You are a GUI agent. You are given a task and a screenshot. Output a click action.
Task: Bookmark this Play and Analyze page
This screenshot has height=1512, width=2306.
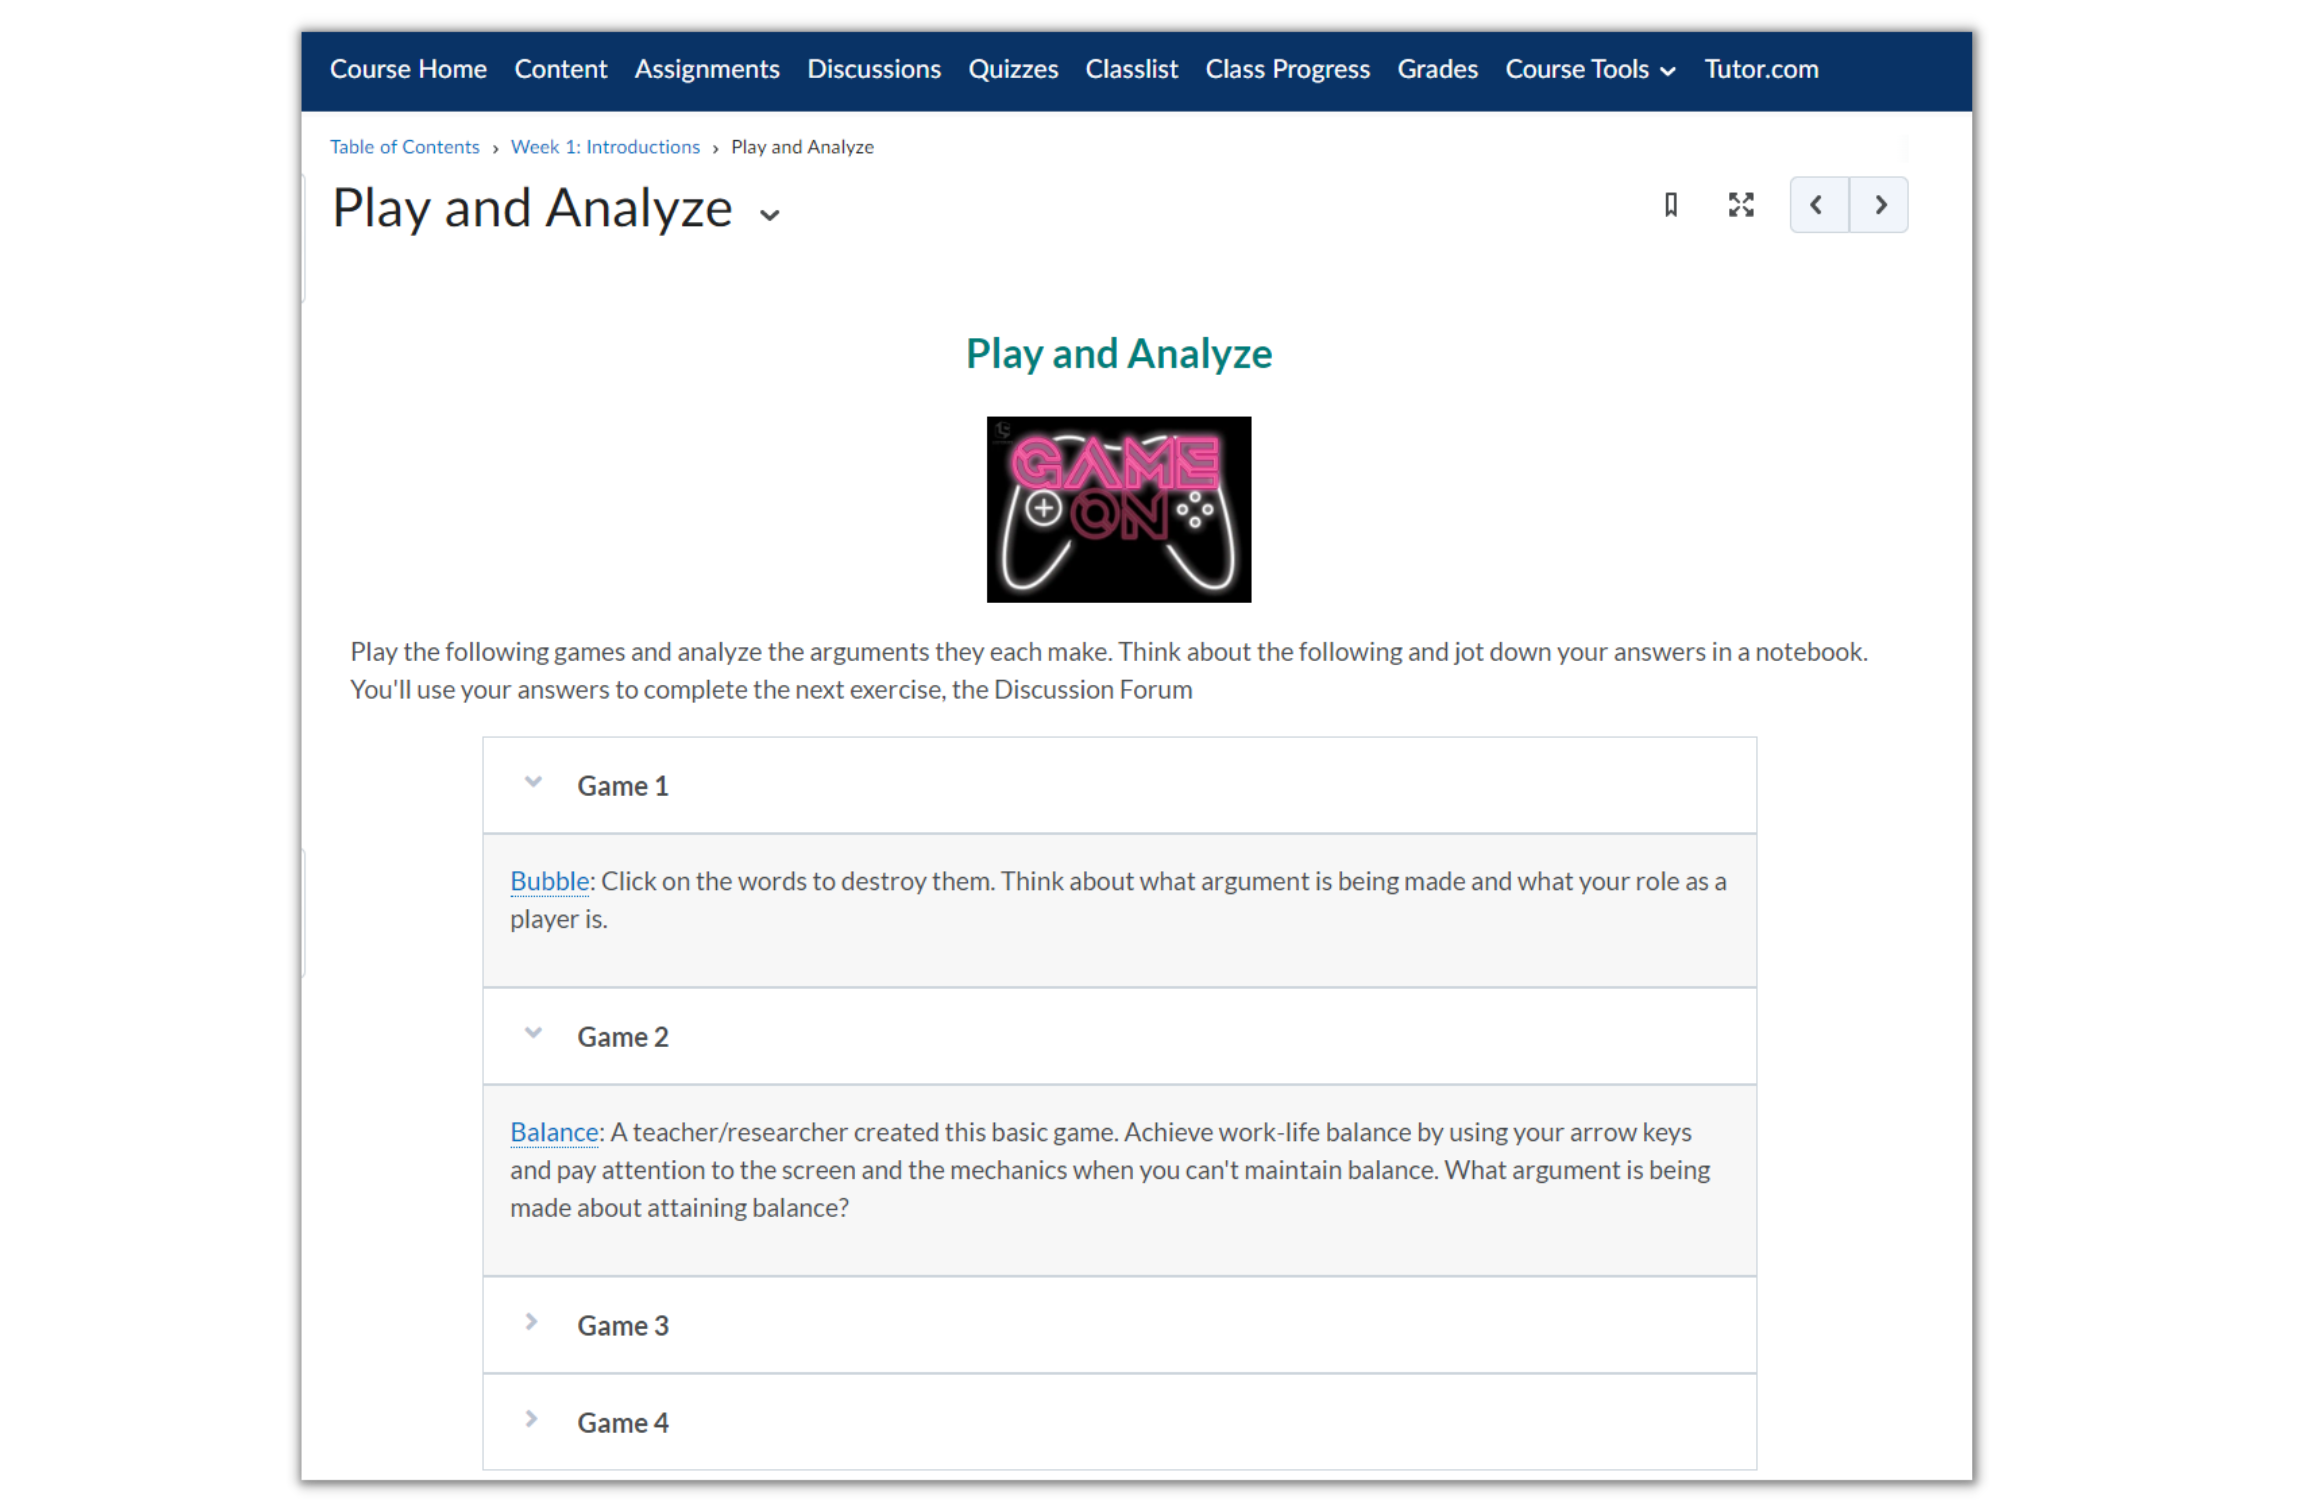(1670, 205)
